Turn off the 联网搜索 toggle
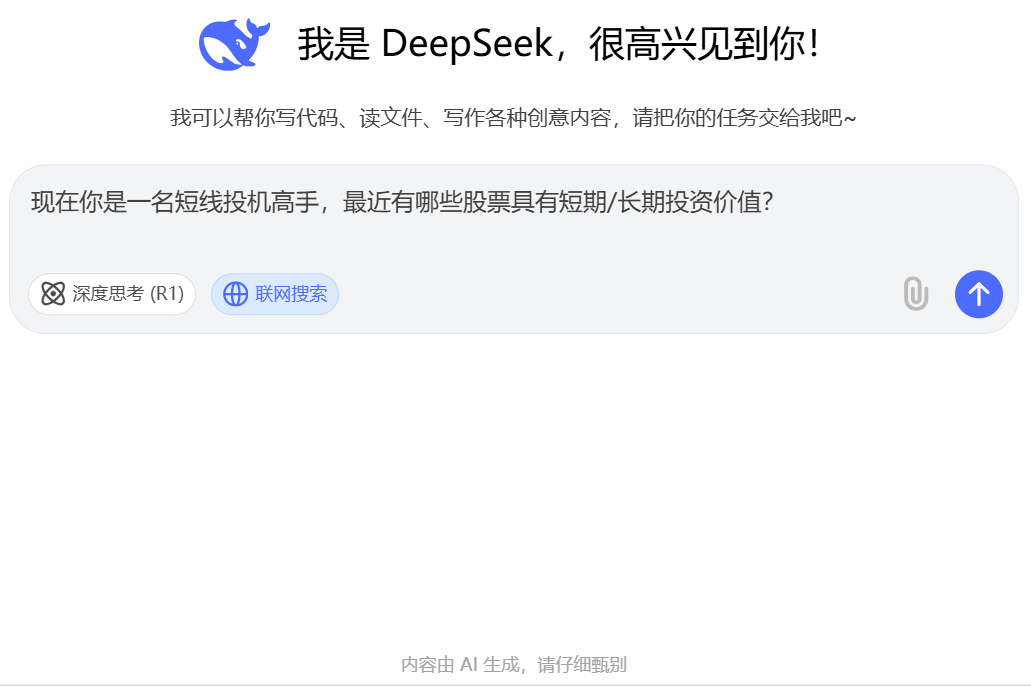The height and width of the screenshot is (687, 1031). pos(275,294)
